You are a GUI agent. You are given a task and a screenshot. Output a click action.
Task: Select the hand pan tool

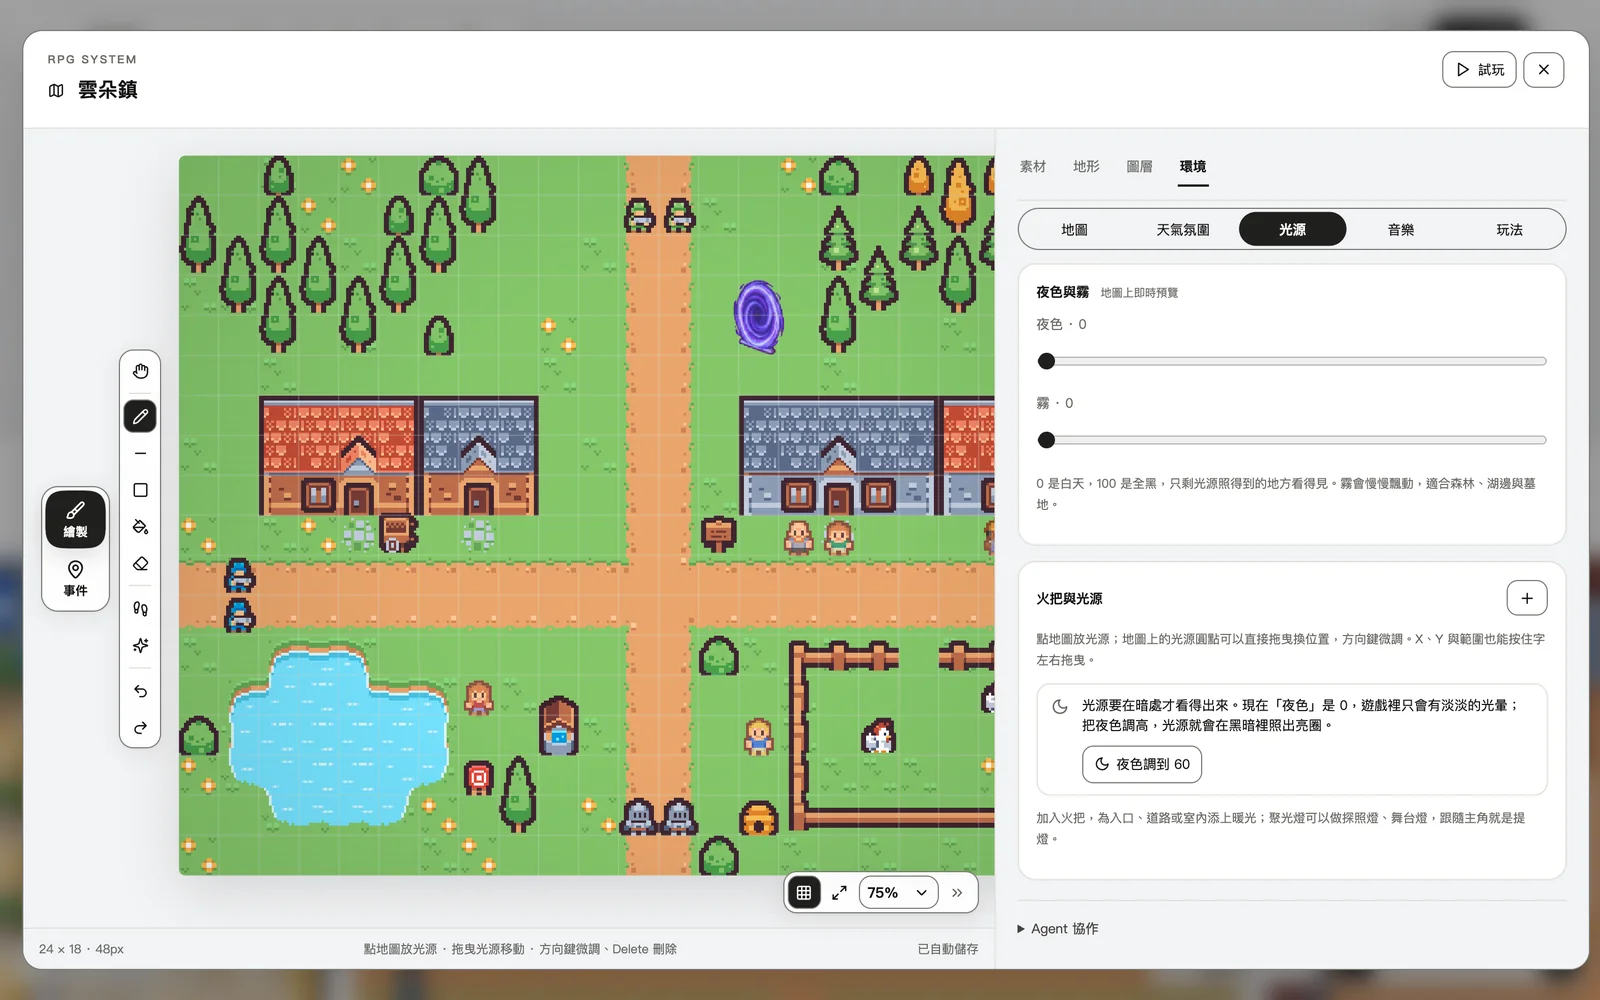click(140, 371)
